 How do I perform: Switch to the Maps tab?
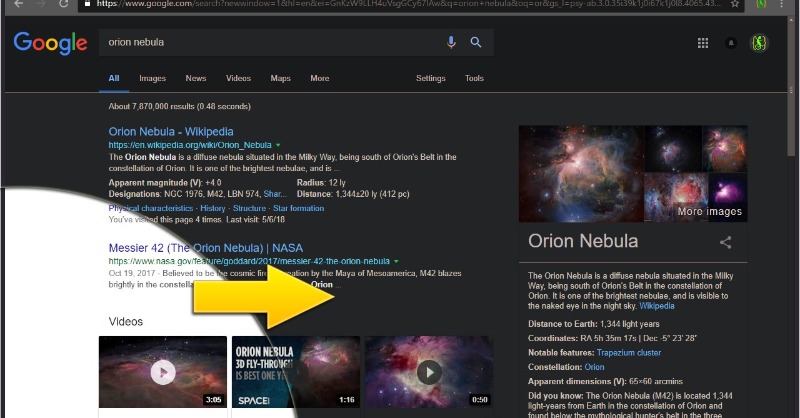coord(281,78)
